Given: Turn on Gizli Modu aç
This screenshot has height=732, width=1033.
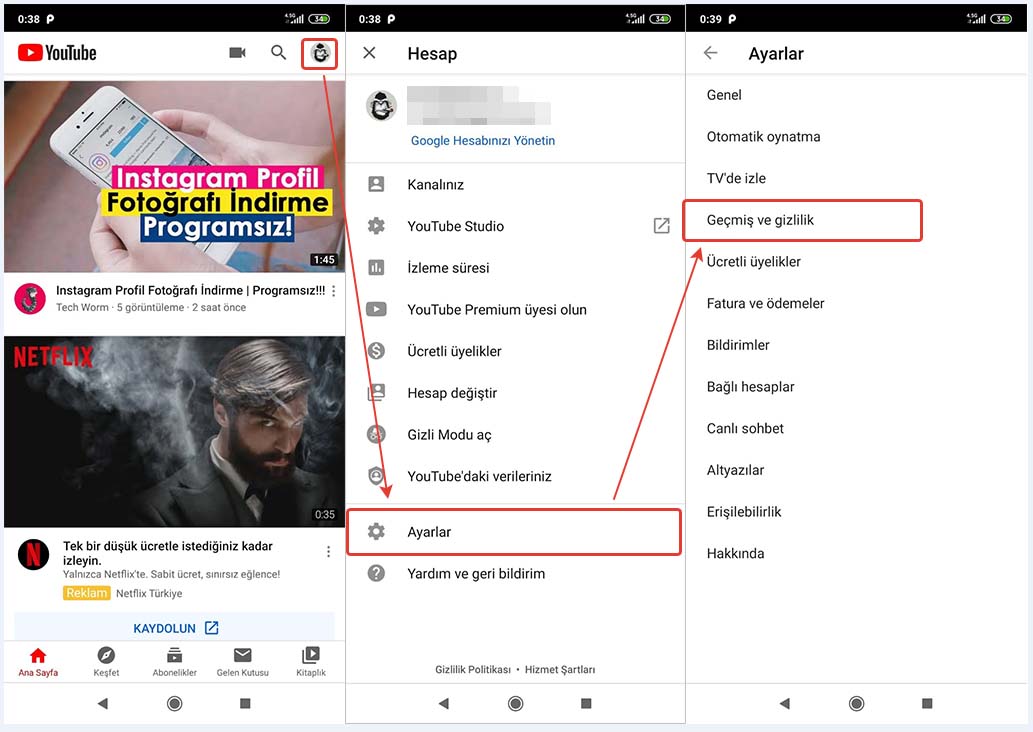Looking at the screenshot, I should (x=449, y=435).
